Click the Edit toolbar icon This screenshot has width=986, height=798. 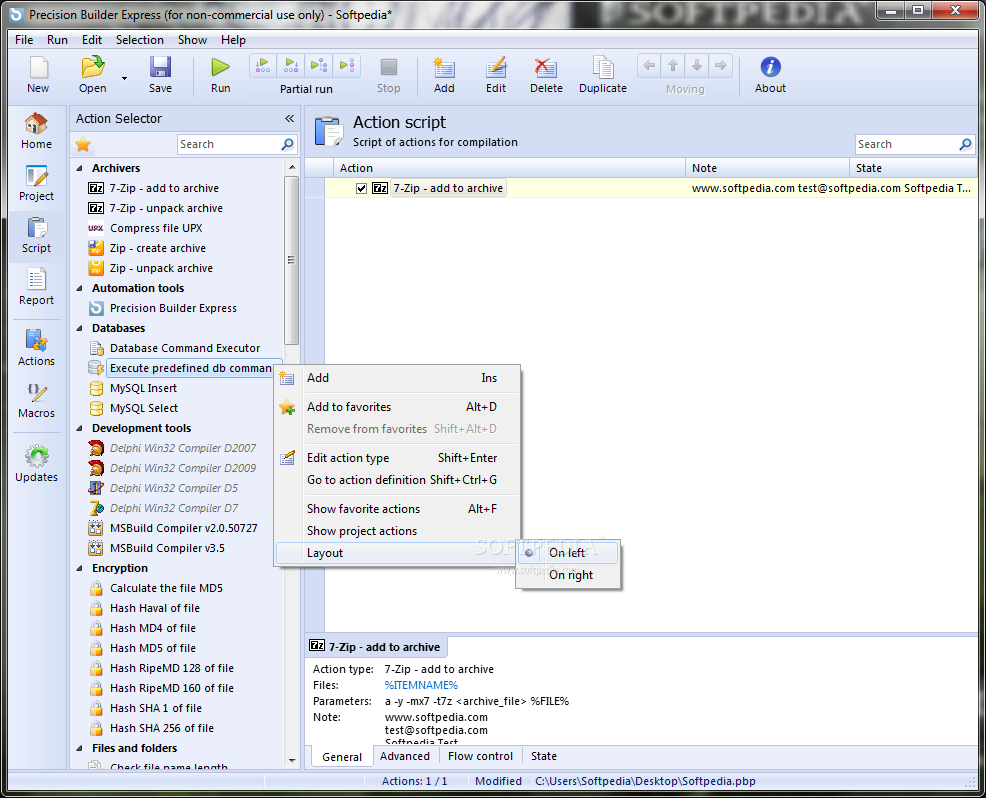click(496, 67)
